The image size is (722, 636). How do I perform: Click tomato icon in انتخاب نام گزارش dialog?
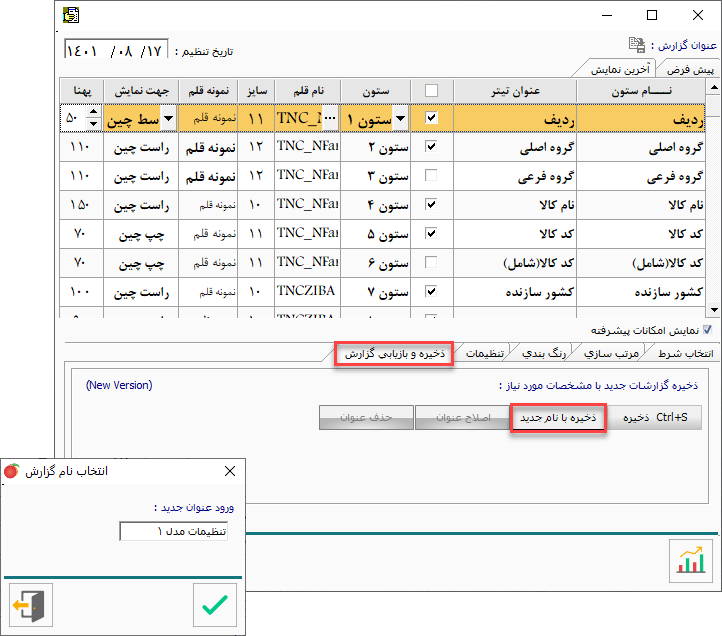point(12,471)
